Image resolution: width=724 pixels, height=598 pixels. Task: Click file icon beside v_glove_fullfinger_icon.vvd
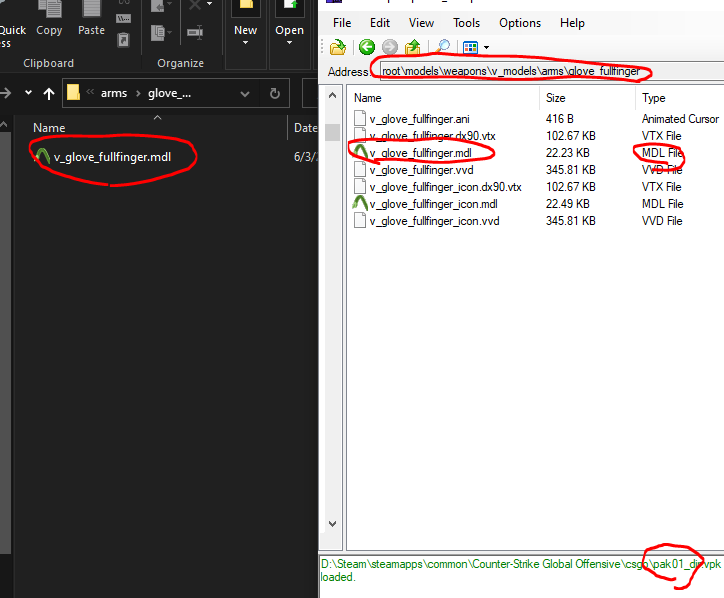(360, 220)
